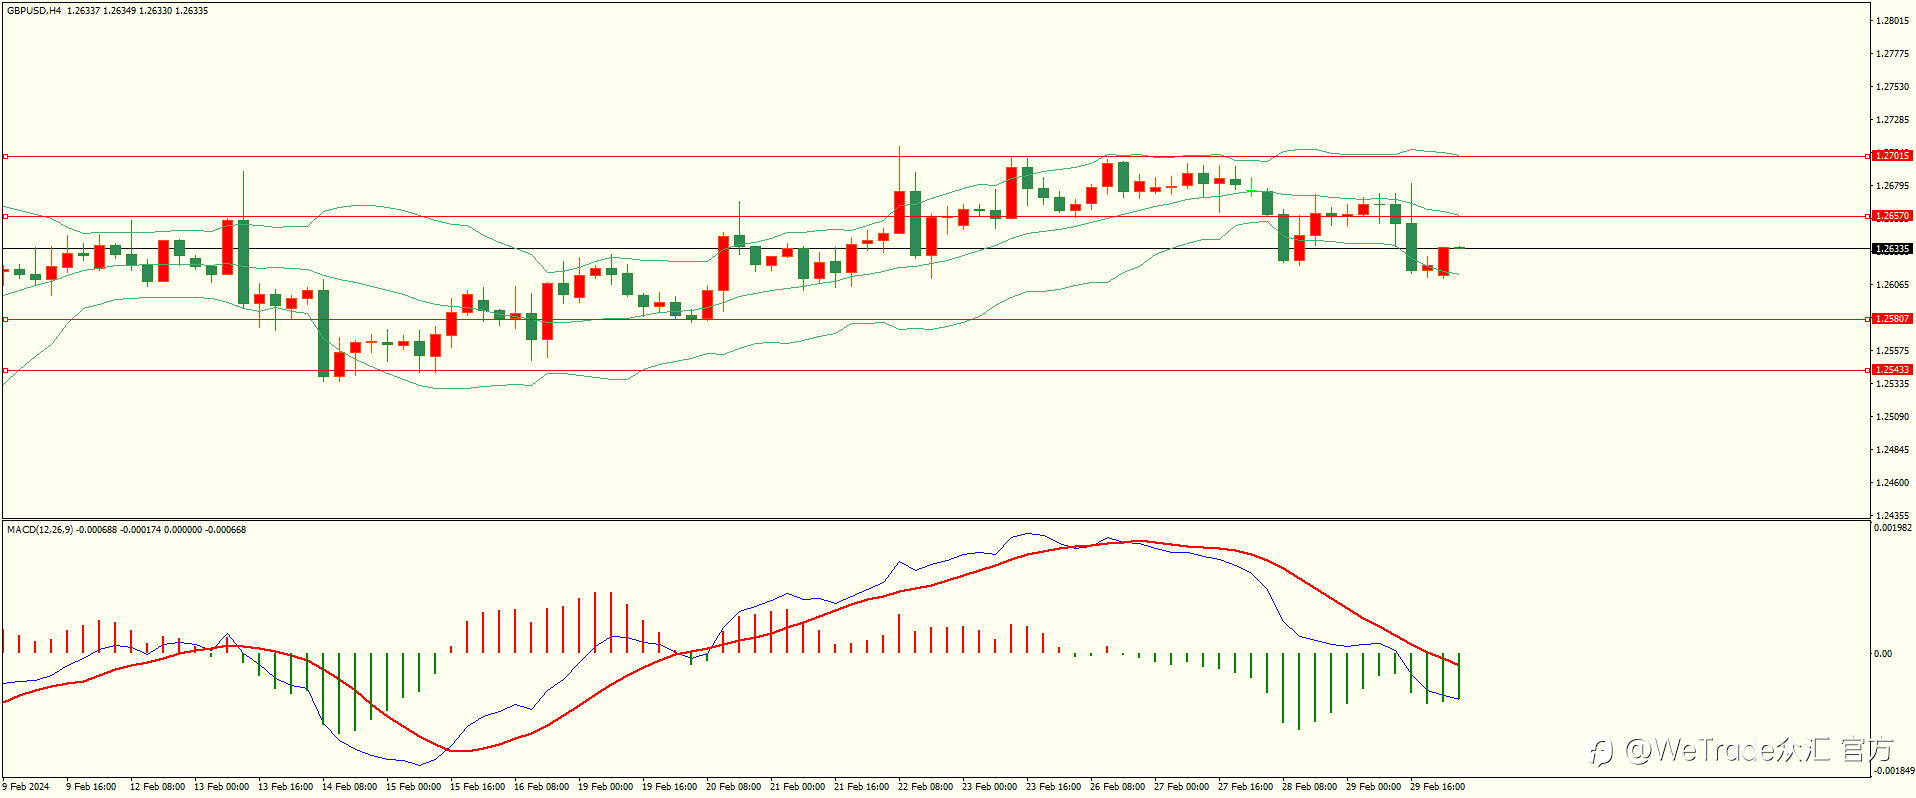The height and width of the screenshot is (798, 1916).
Task: Click the 29 Feb 16:00 time label
Action: [x=1437, y=787]
